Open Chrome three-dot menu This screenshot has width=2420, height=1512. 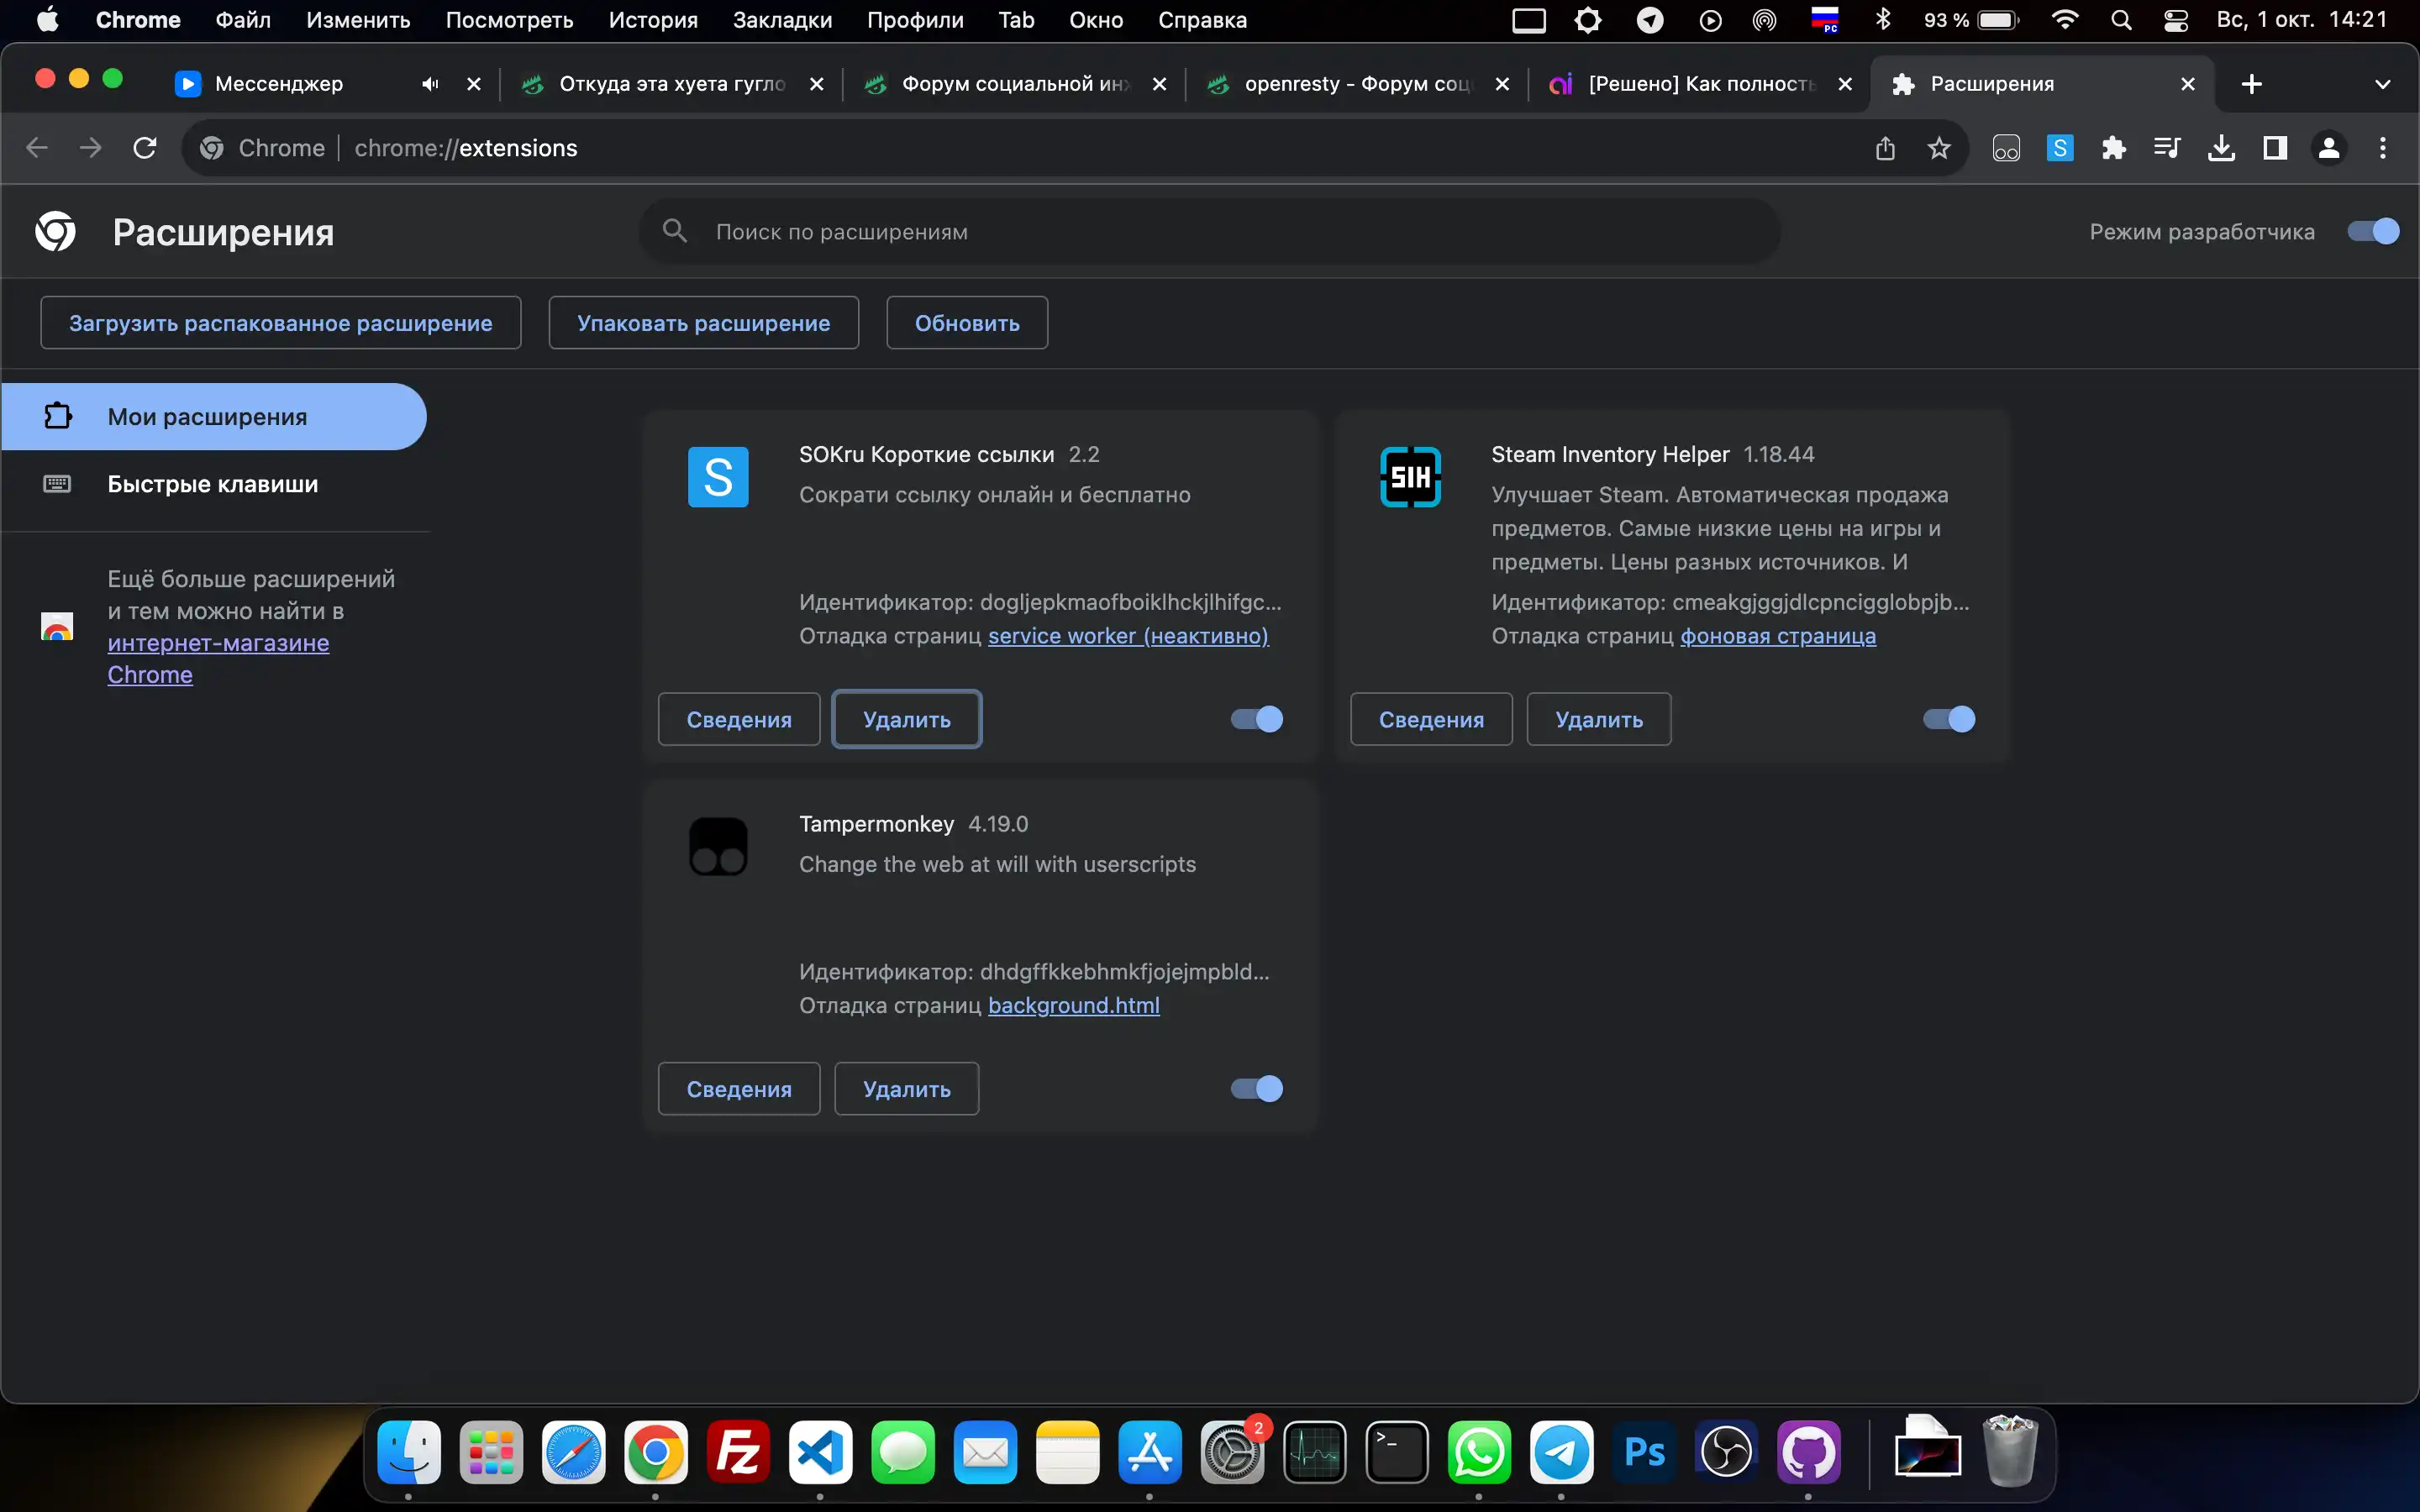click(2383, 148)
